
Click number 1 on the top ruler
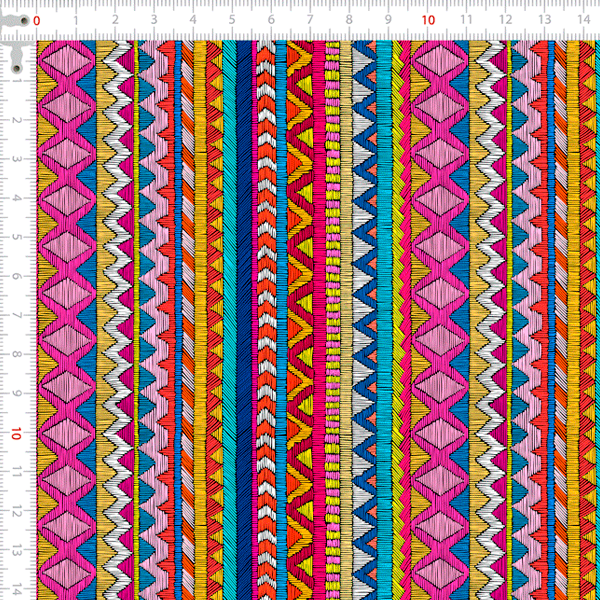pos(76,20)
